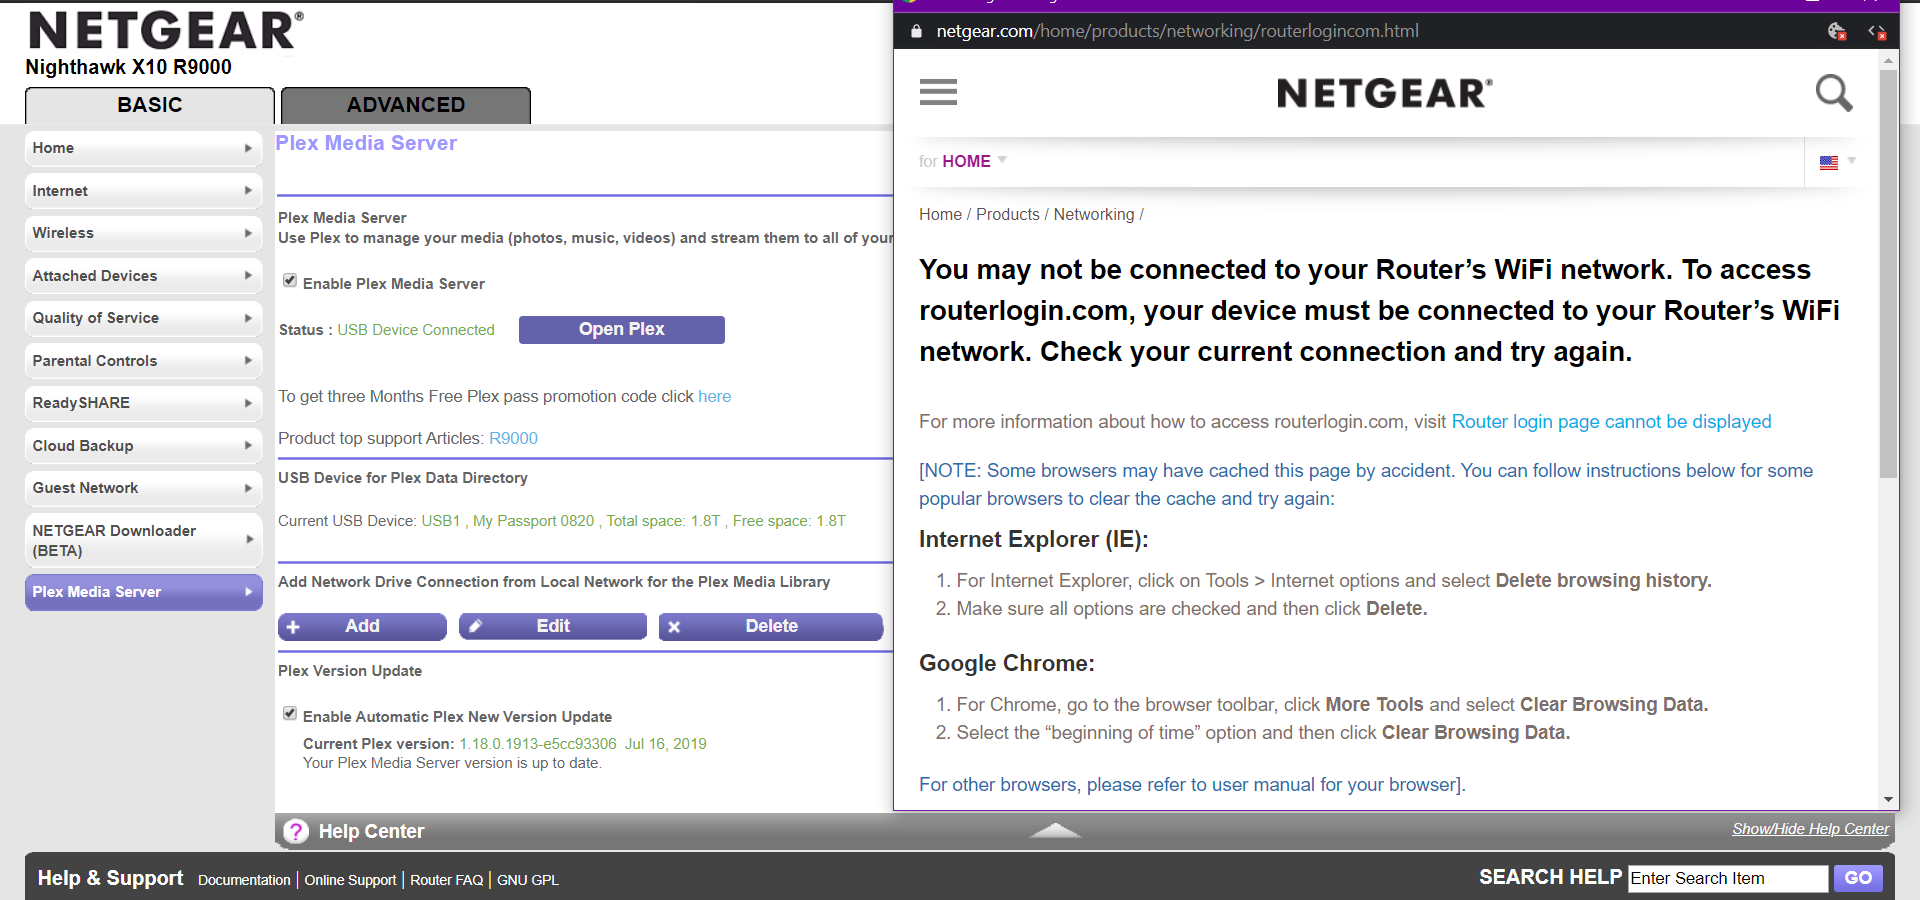The height and width of the screenshot is (900, 1920).
Task: Click the Edit network drive button
Action: [553, 626]
